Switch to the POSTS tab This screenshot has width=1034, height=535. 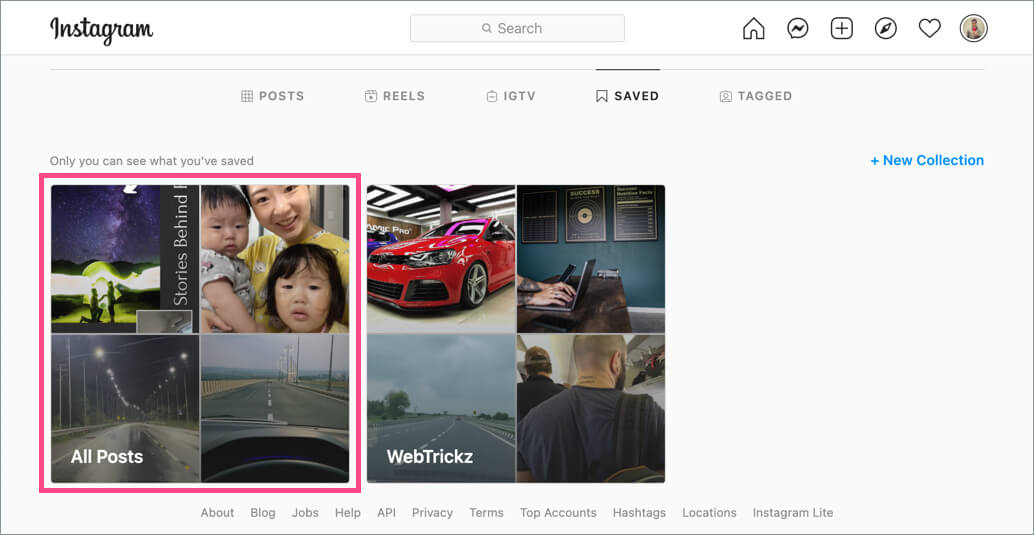coord(272,96)
